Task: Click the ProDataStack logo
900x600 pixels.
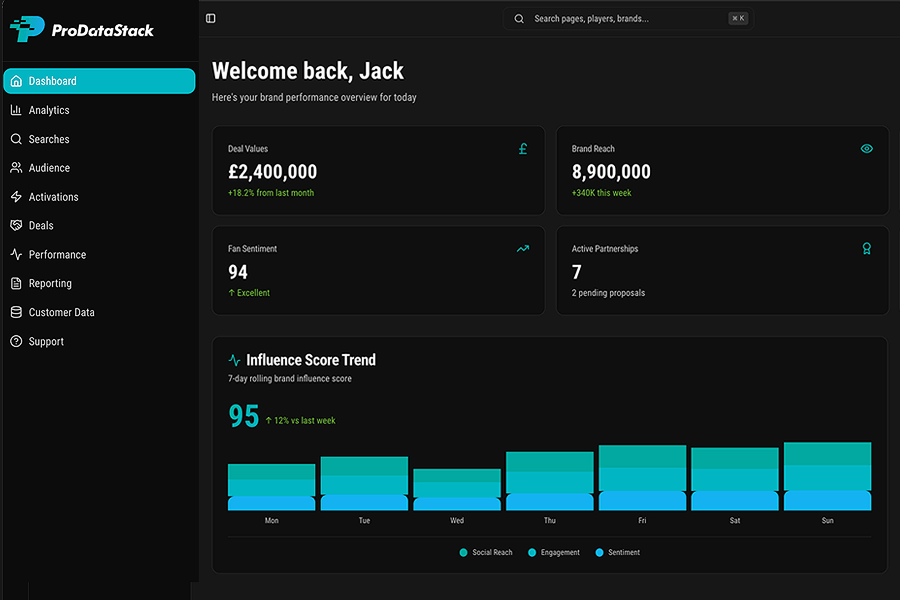Action: 82,30
